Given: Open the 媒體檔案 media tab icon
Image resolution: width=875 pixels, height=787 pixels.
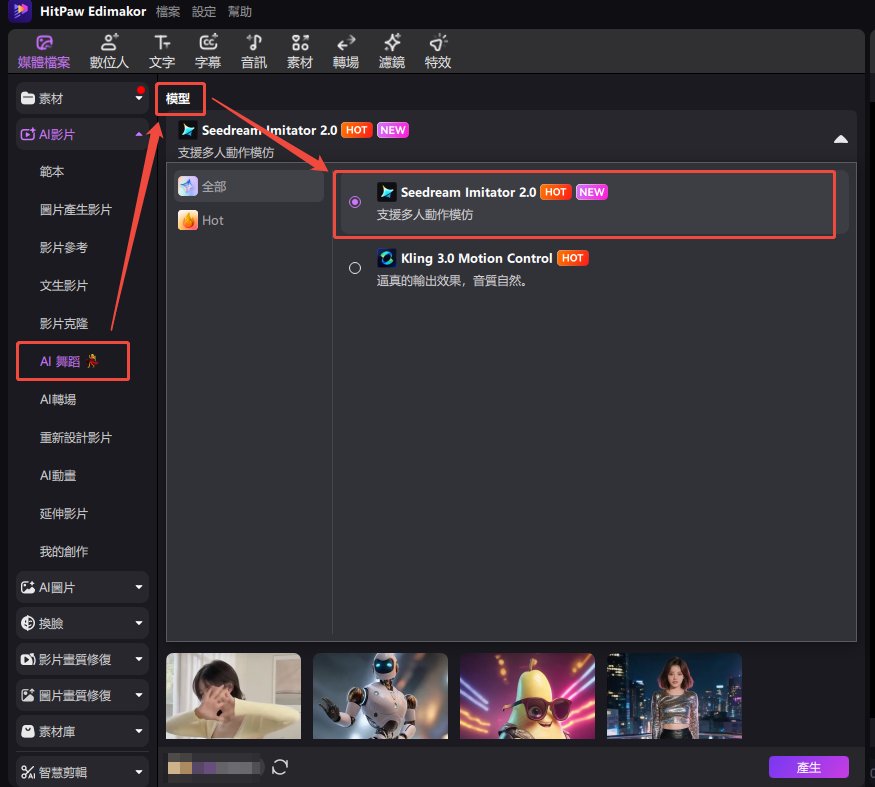Looking at the screenshot, I should 44,43.
